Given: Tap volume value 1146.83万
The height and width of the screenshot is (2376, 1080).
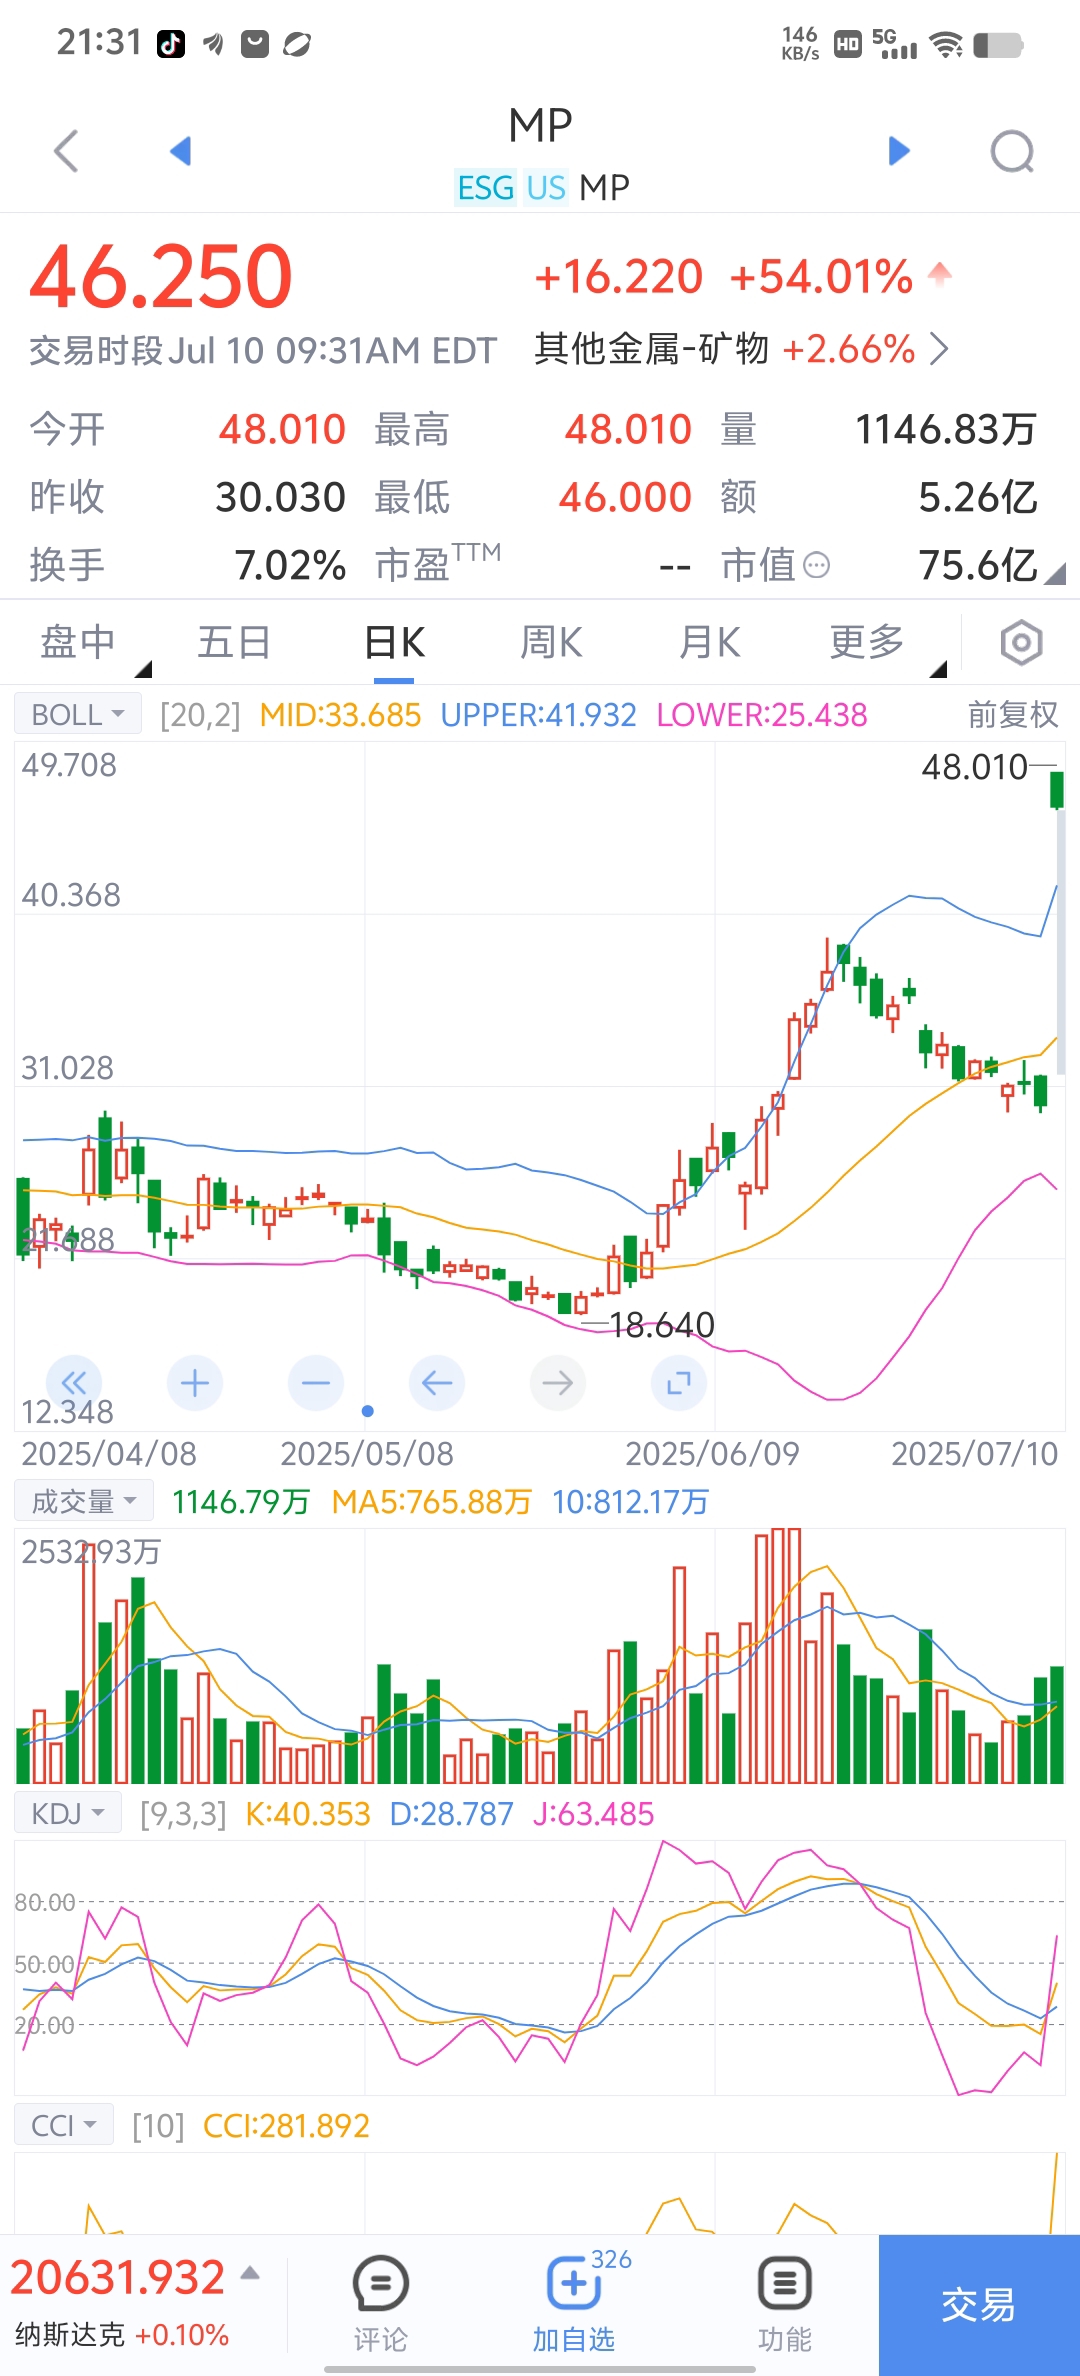Looking at the screenshot, I should point(946,430).
